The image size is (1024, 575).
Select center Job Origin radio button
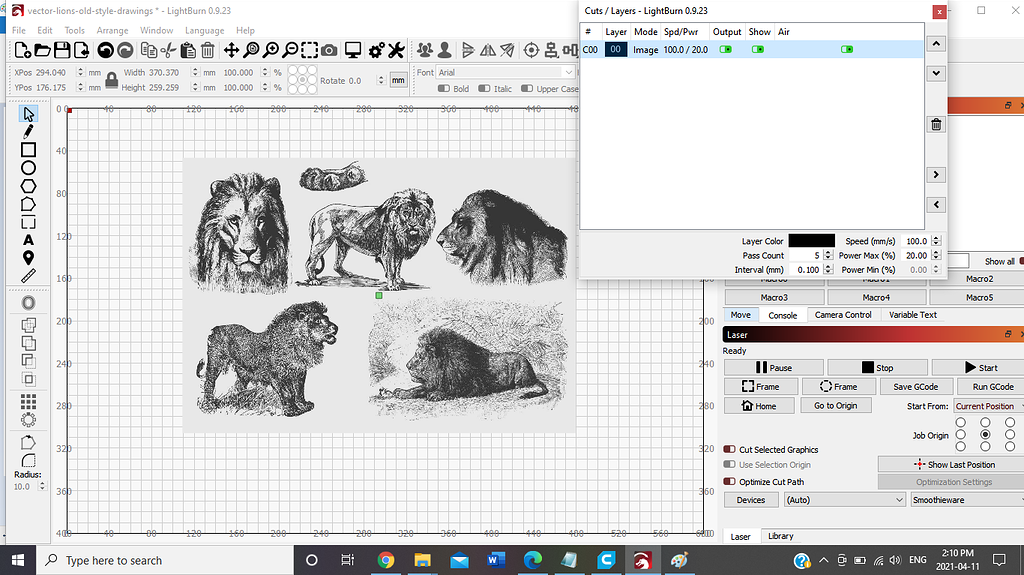click(x=985, y=435)
